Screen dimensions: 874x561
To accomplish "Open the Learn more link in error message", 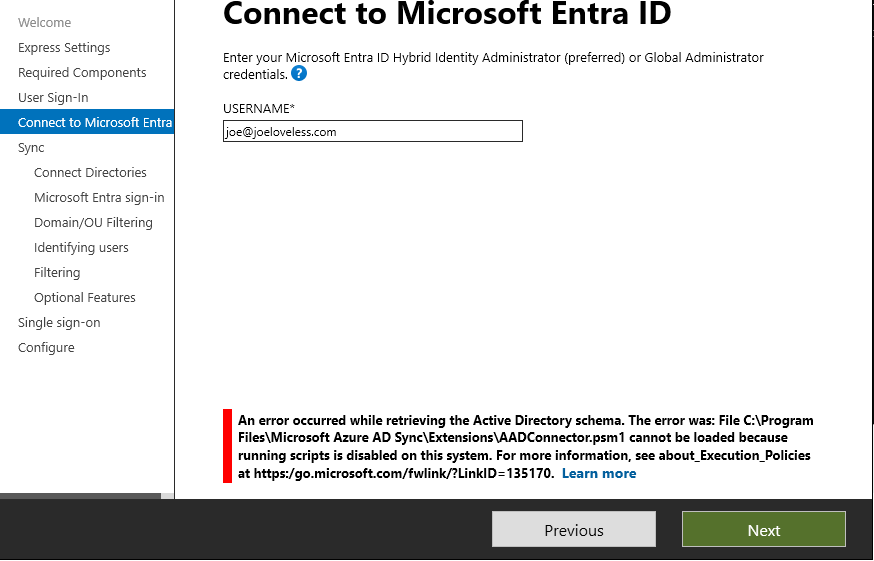I will click(598, 473).
